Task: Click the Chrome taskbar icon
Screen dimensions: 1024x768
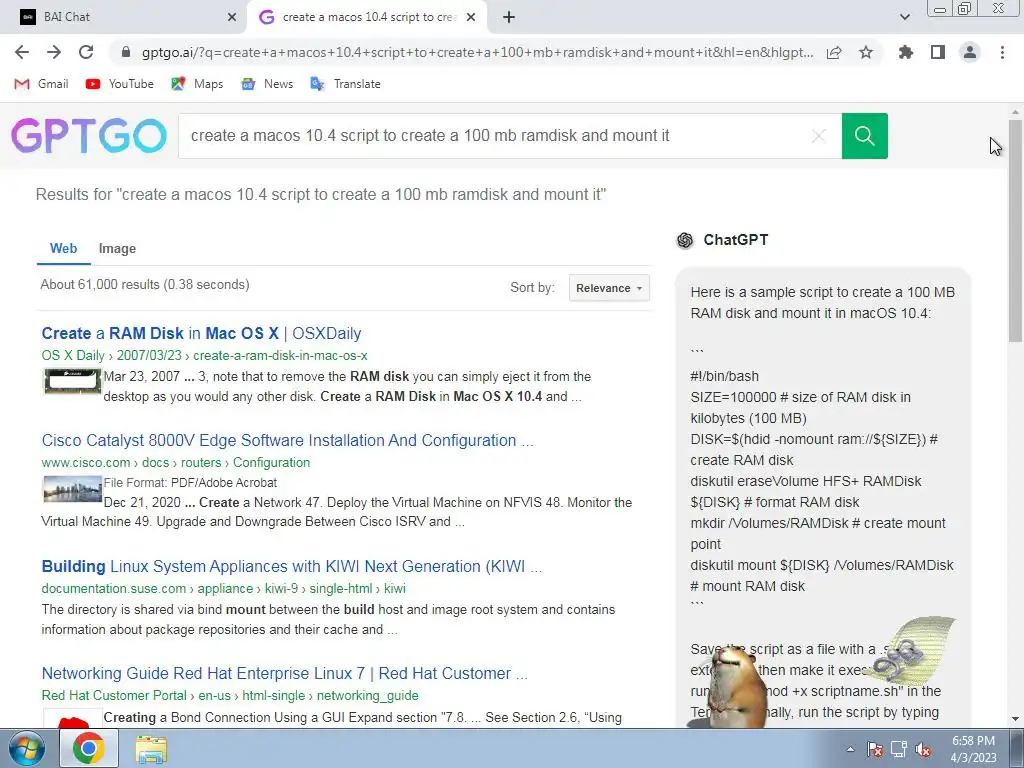Action: pos(89,749)
